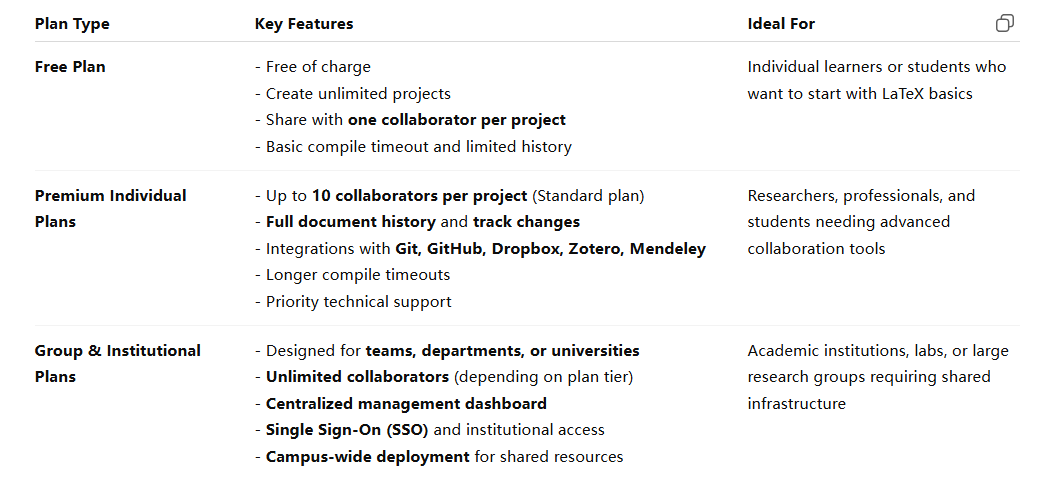1054x485 pixels.
Task: Click 'Centralized management dashboard' text
Action: pyautogui.click(x=406, y=404)
